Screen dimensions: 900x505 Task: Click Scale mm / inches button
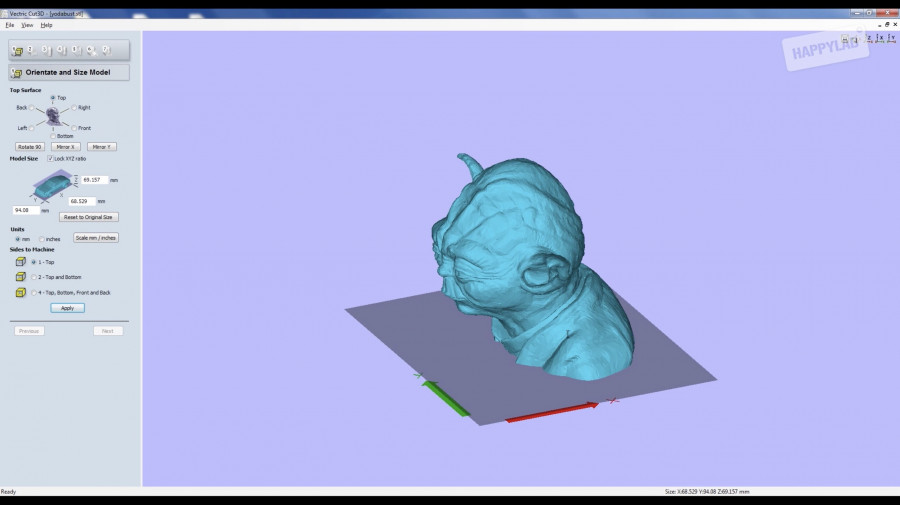tap(96, 238)
